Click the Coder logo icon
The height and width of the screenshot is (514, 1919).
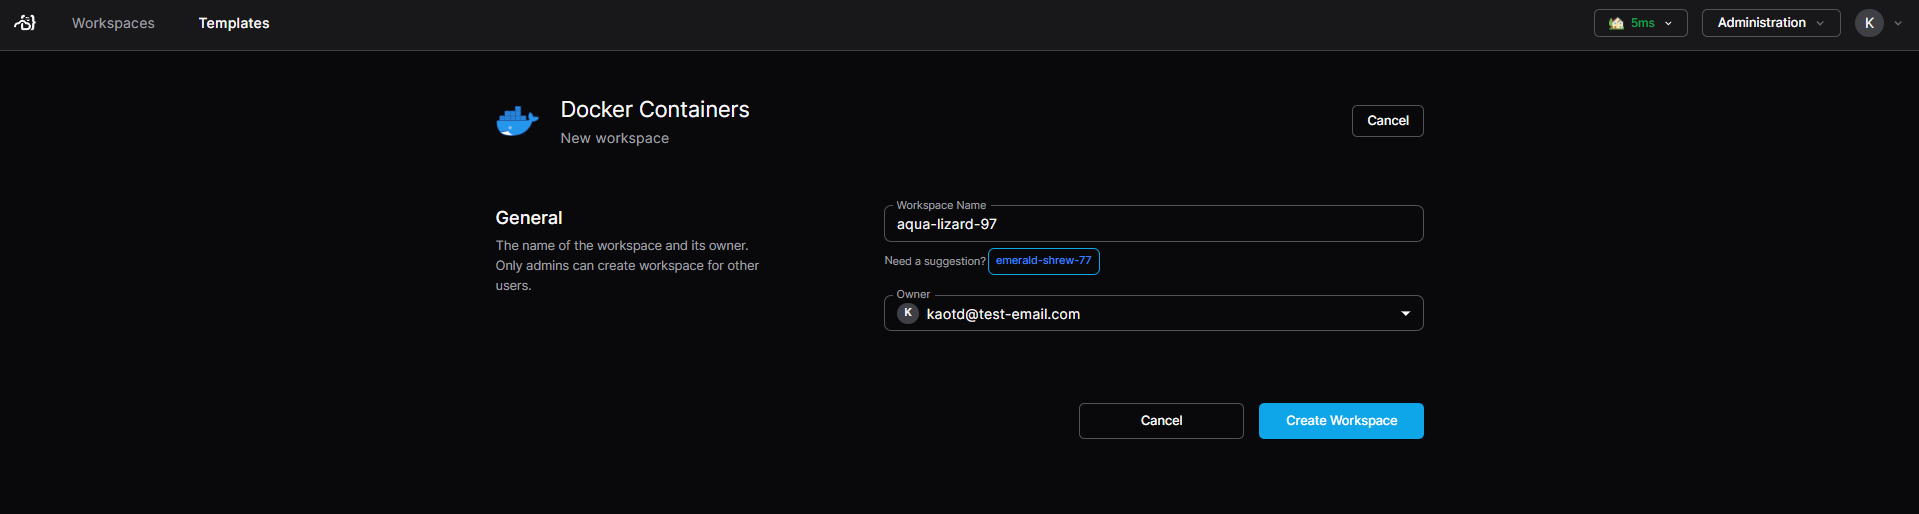coord(25,22)
